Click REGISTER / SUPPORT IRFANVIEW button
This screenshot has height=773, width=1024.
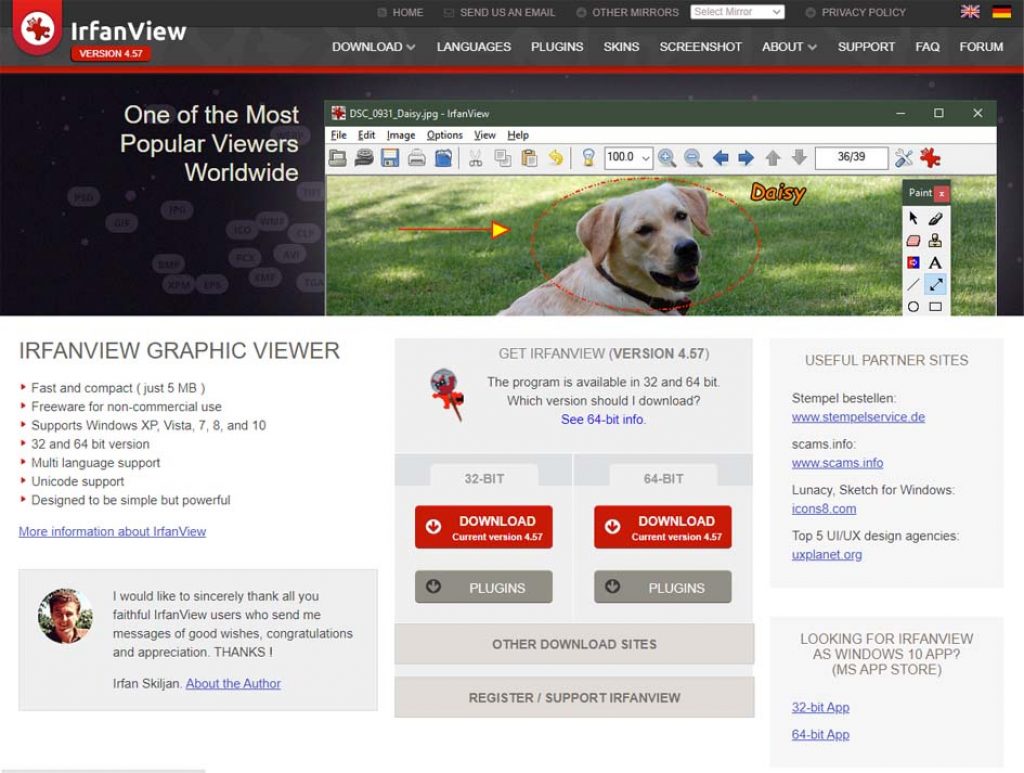(x=574, y=697)
